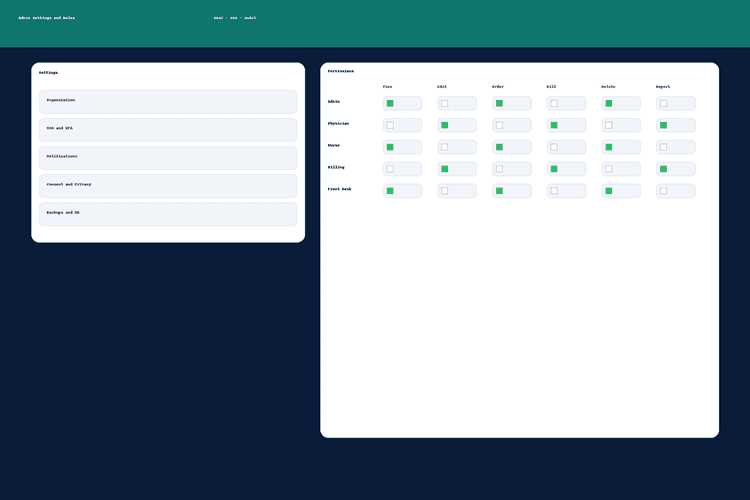Enable the Edit permission for Admin

pos(445,103)
